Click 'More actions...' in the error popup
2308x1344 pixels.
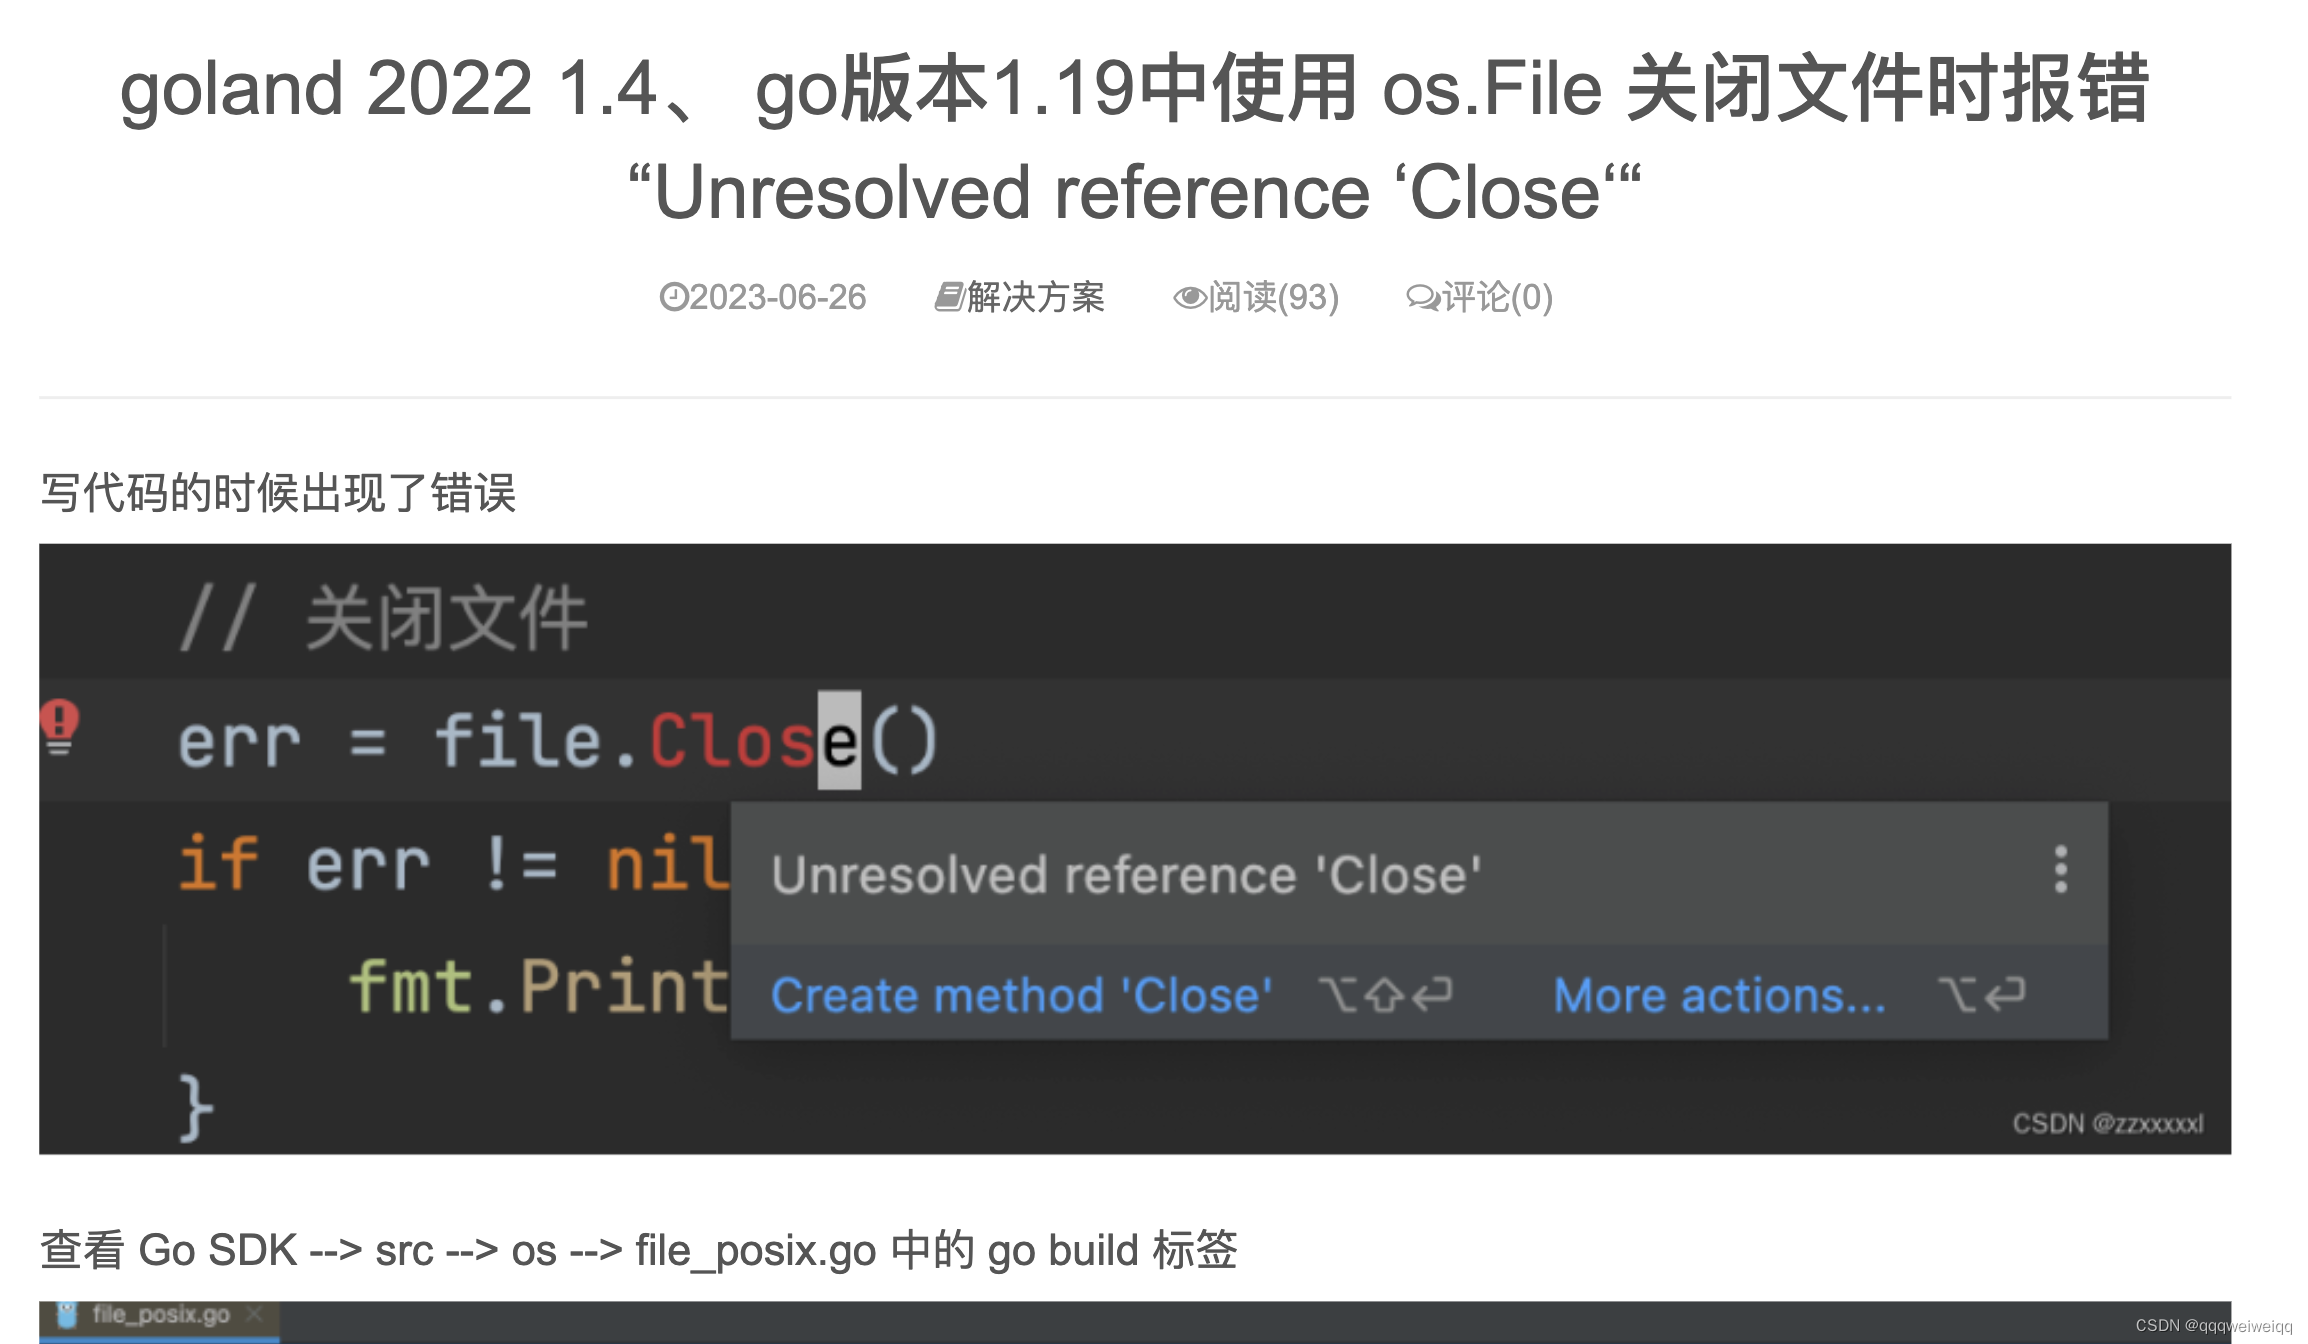(x=1718, y=994)
